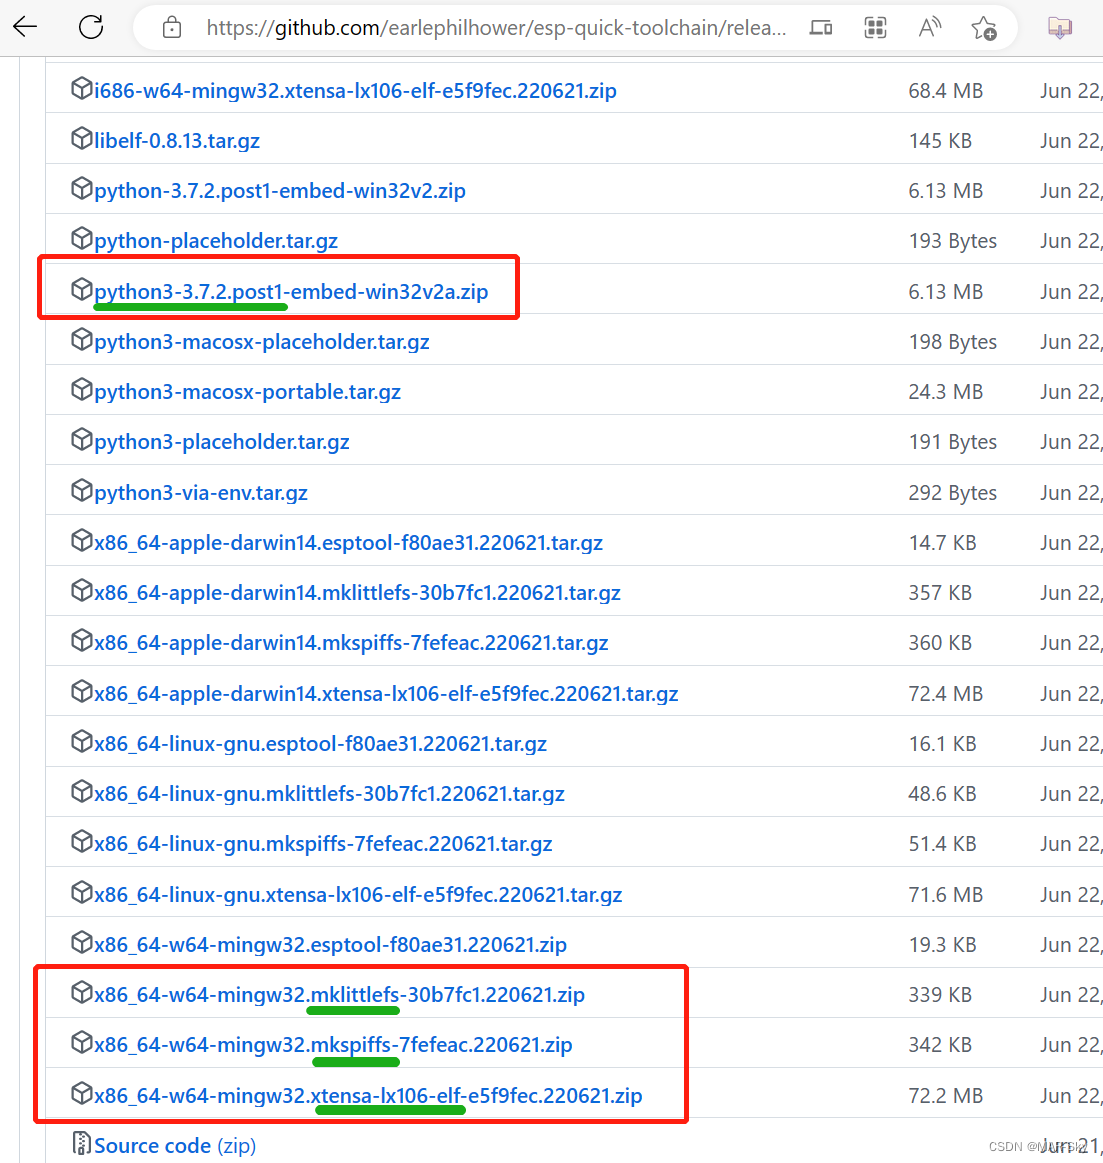
Task: Click file-zip icon beside Source code (zip)
Action: pos(81,1144)
